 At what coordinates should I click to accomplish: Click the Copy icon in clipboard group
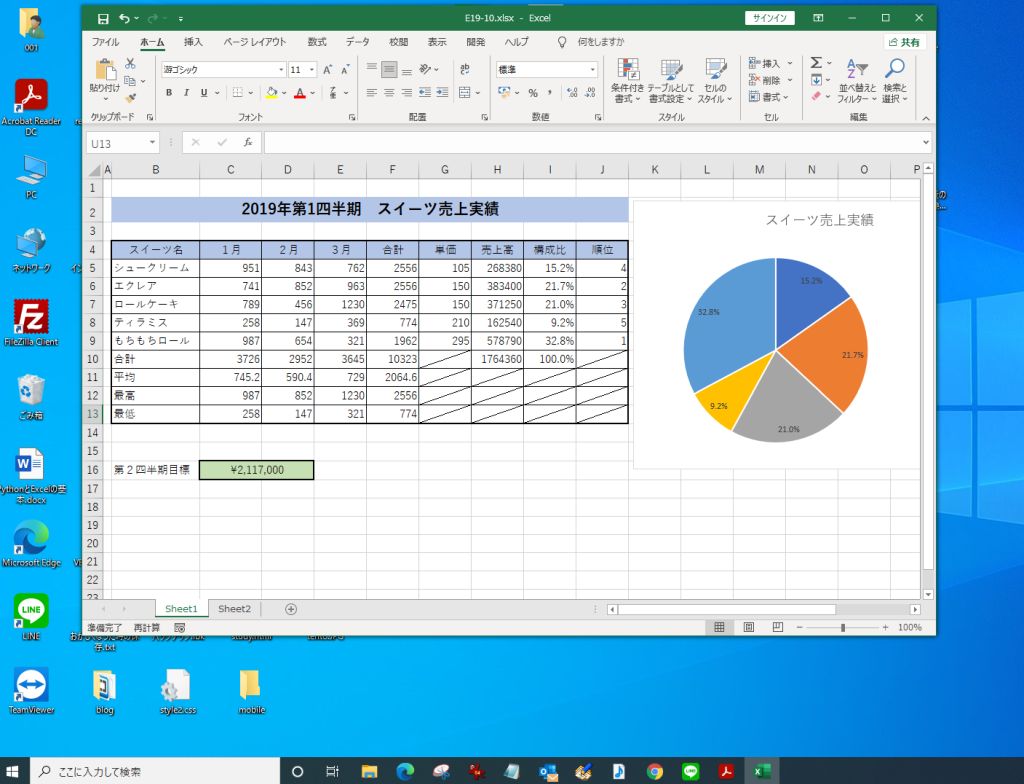tap(130, 81)
